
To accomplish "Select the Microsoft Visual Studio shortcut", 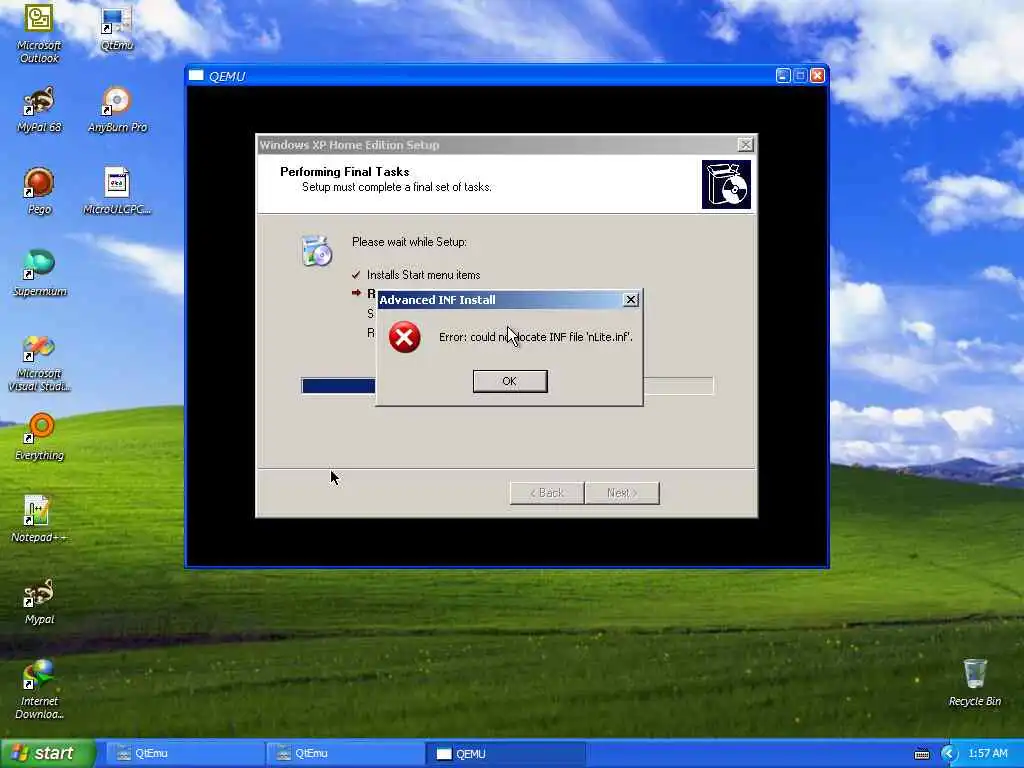I will [39, 362].
